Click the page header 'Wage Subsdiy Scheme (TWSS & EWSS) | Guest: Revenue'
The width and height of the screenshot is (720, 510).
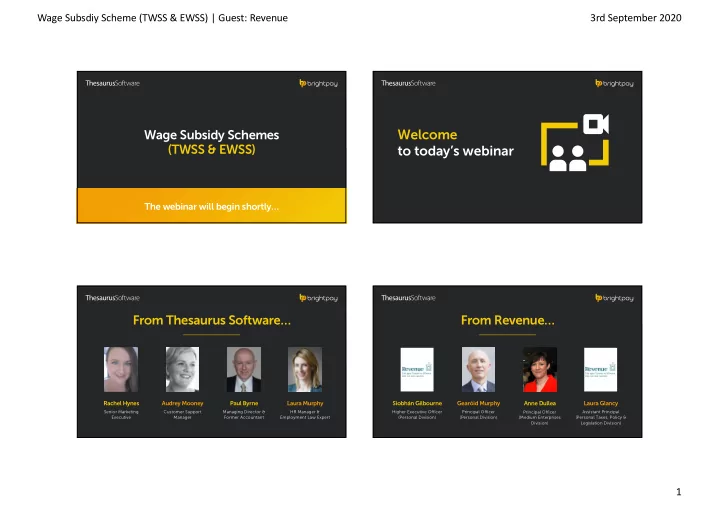point(163,18)
